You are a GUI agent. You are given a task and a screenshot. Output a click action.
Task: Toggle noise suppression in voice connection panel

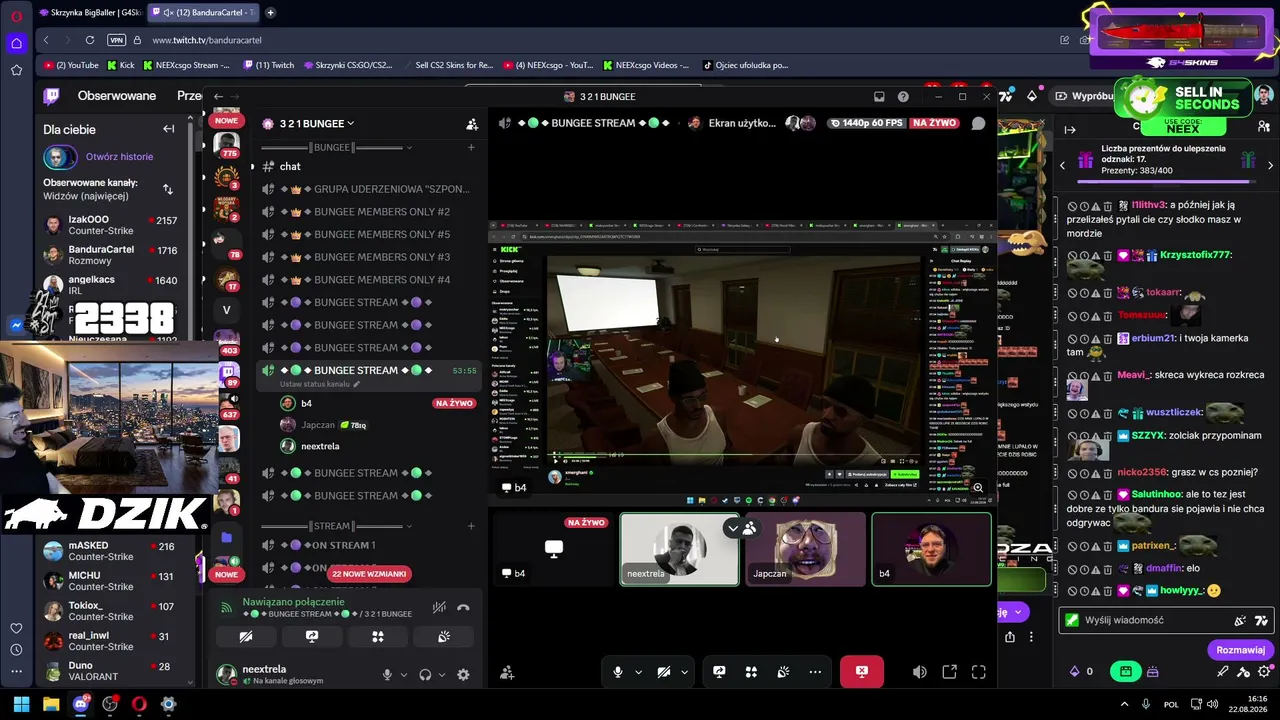[439, 607]
